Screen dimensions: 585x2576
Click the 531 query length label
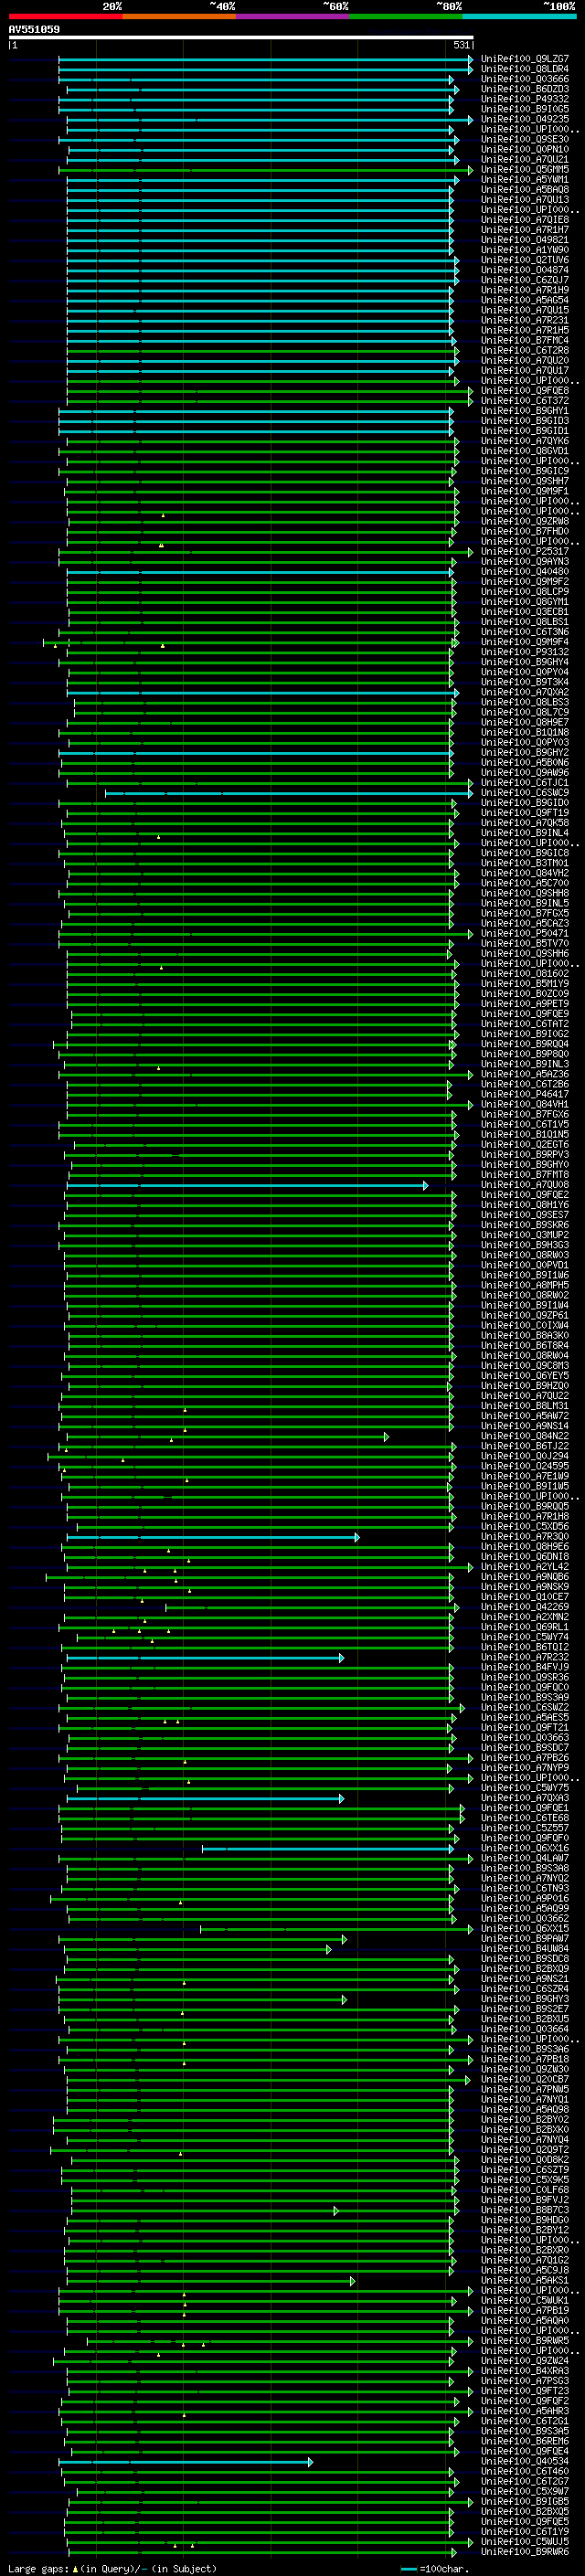(461, 45)
